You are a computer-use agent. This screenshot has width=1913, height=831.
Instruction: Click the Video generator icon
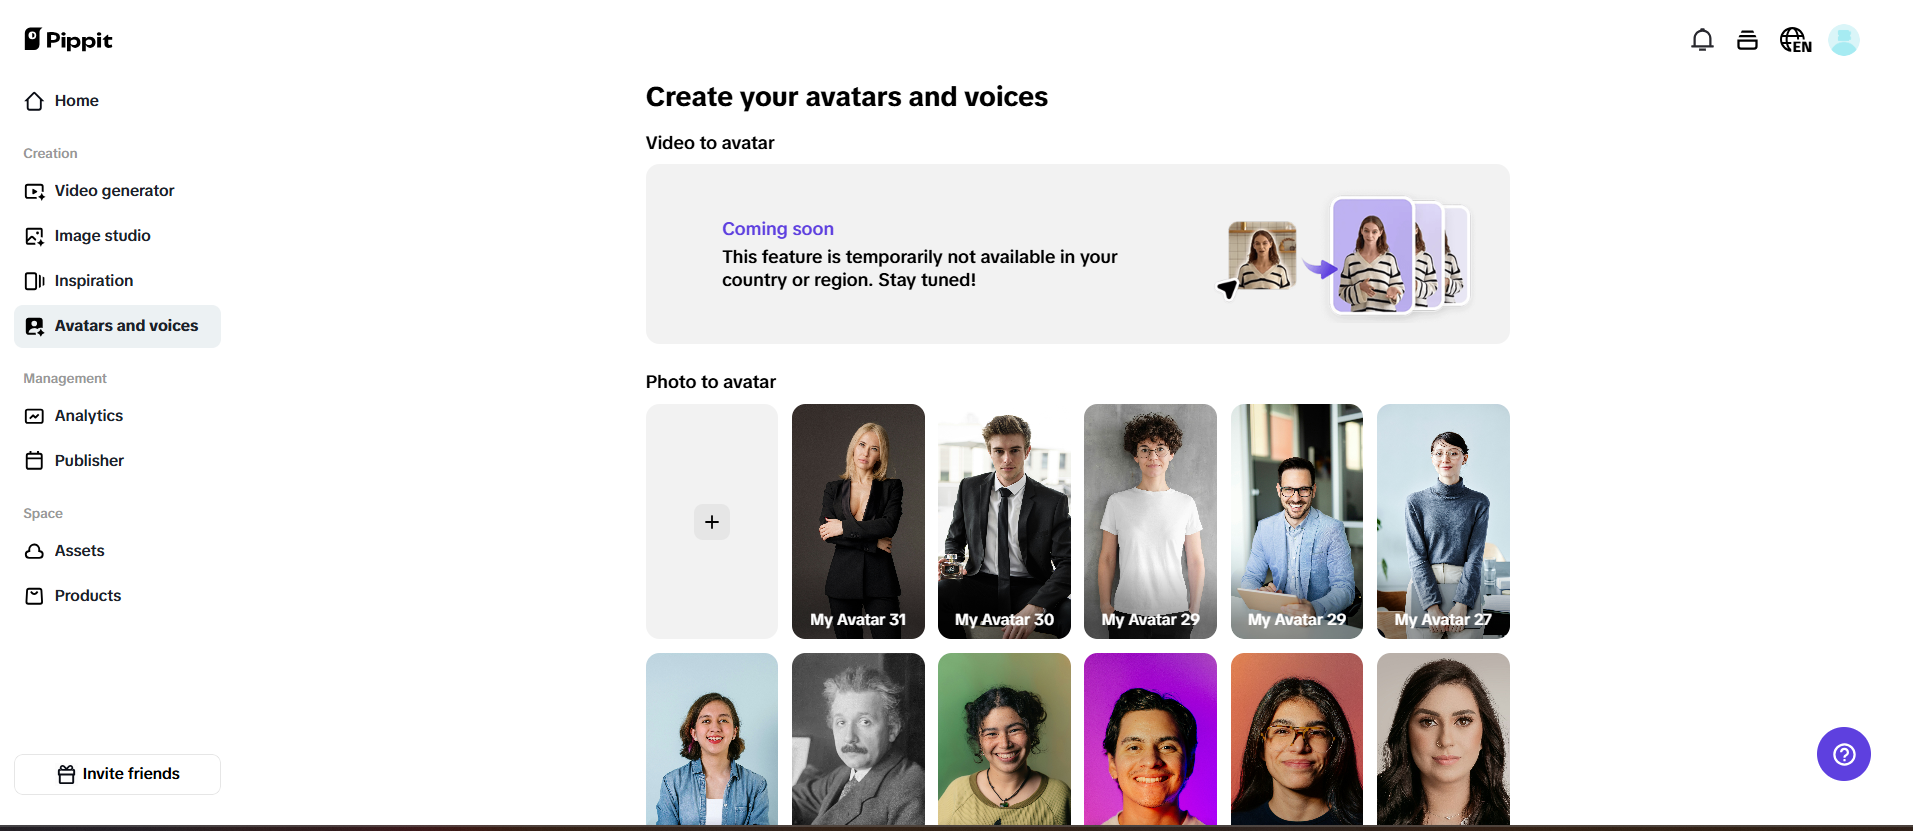pyautogui.click(x=34, y=191)
